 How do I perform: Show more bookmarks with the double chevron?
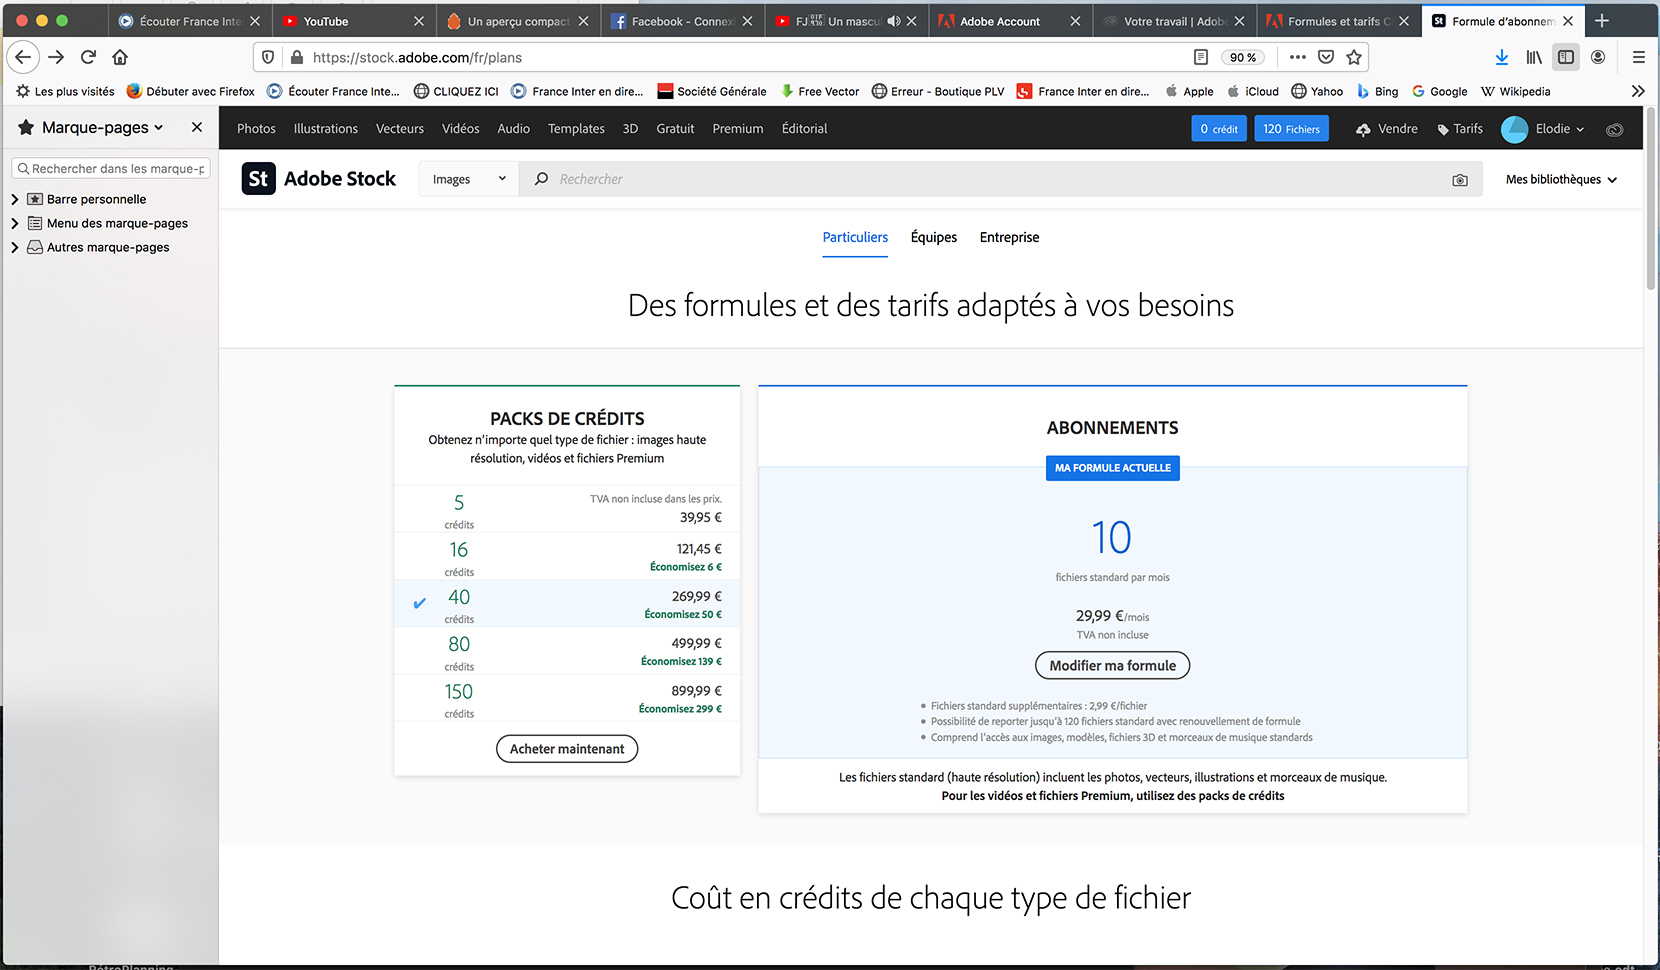tap(1638, 91)
